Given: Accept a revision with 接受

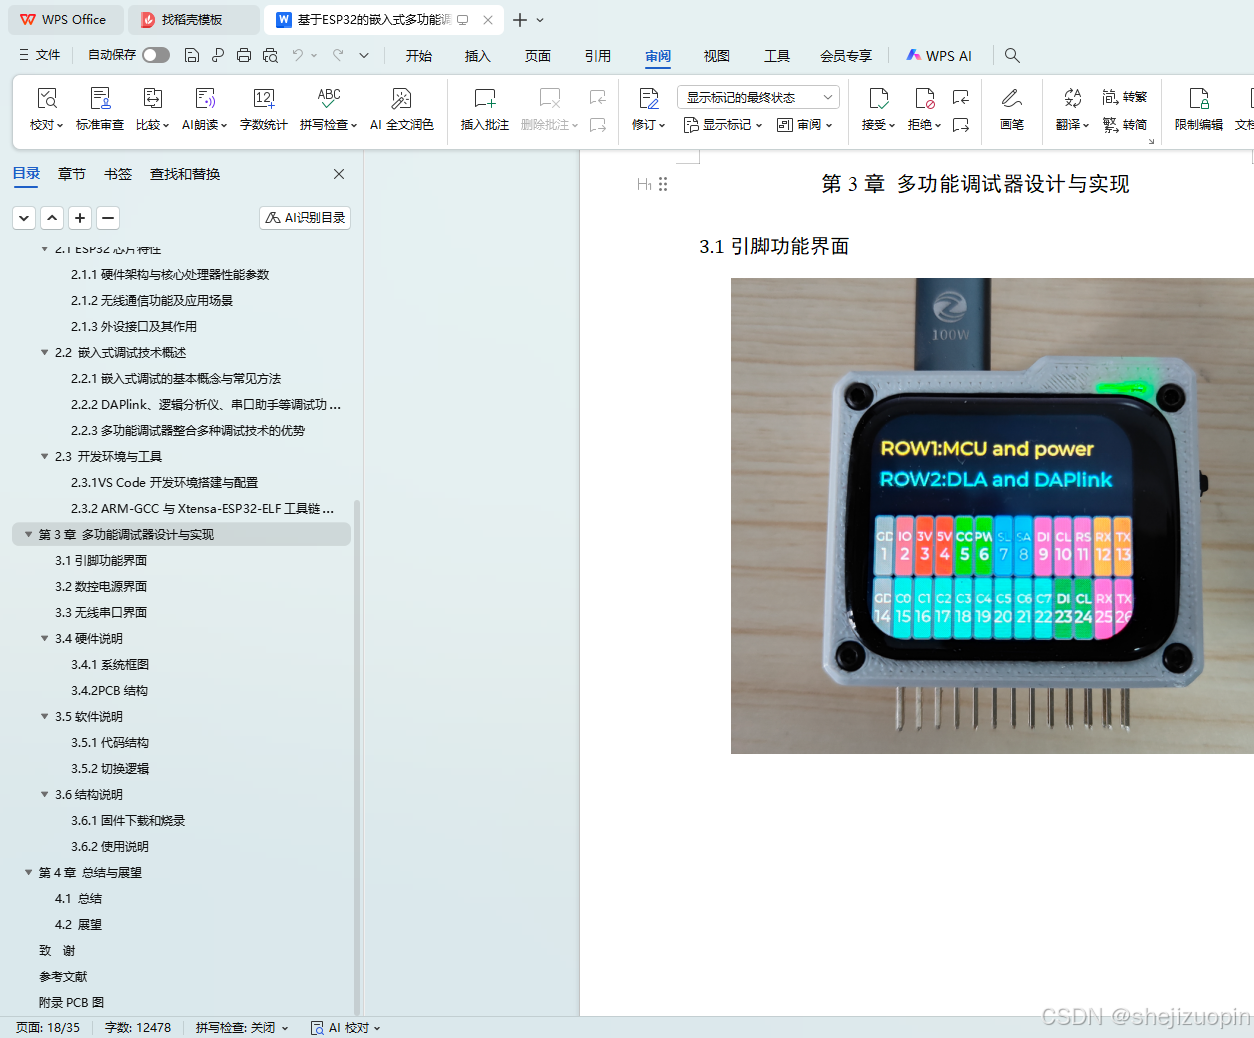Looking at the screenshot, I should point(874,108).
